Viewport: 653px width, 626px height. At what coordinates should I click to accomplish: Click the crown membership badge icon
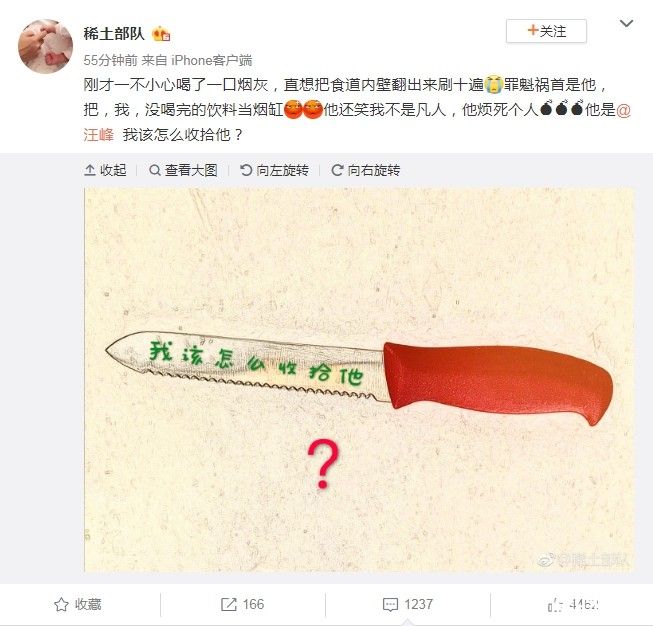click(161, 34)
